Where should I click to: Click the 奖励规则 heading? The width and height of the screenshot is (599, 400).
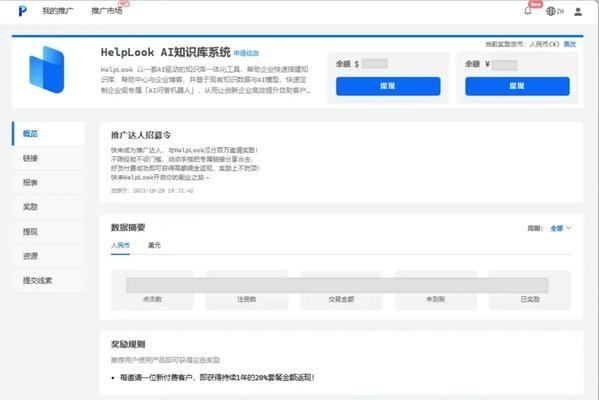point(128,344)
